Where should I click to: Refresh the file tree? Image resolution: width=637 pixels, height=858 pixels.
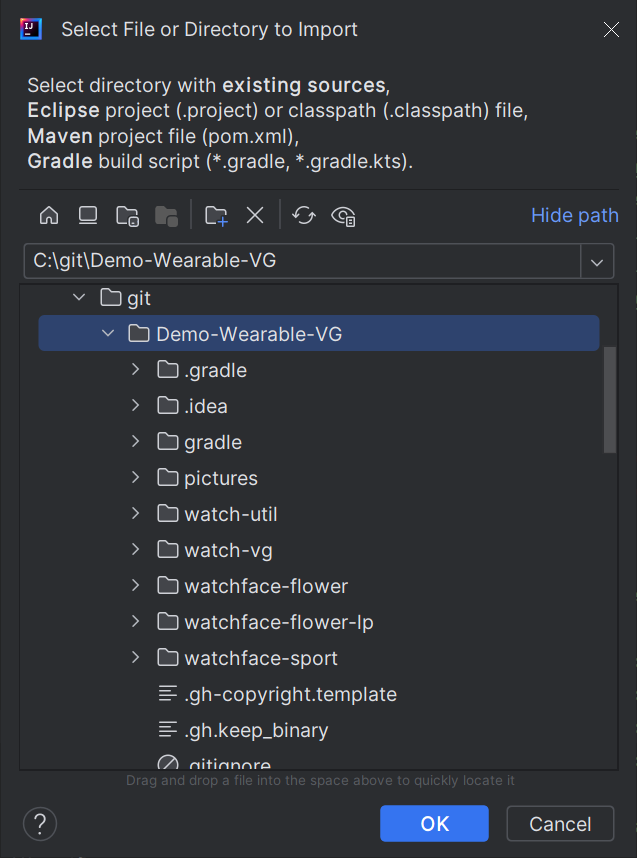tap(303, 215)
